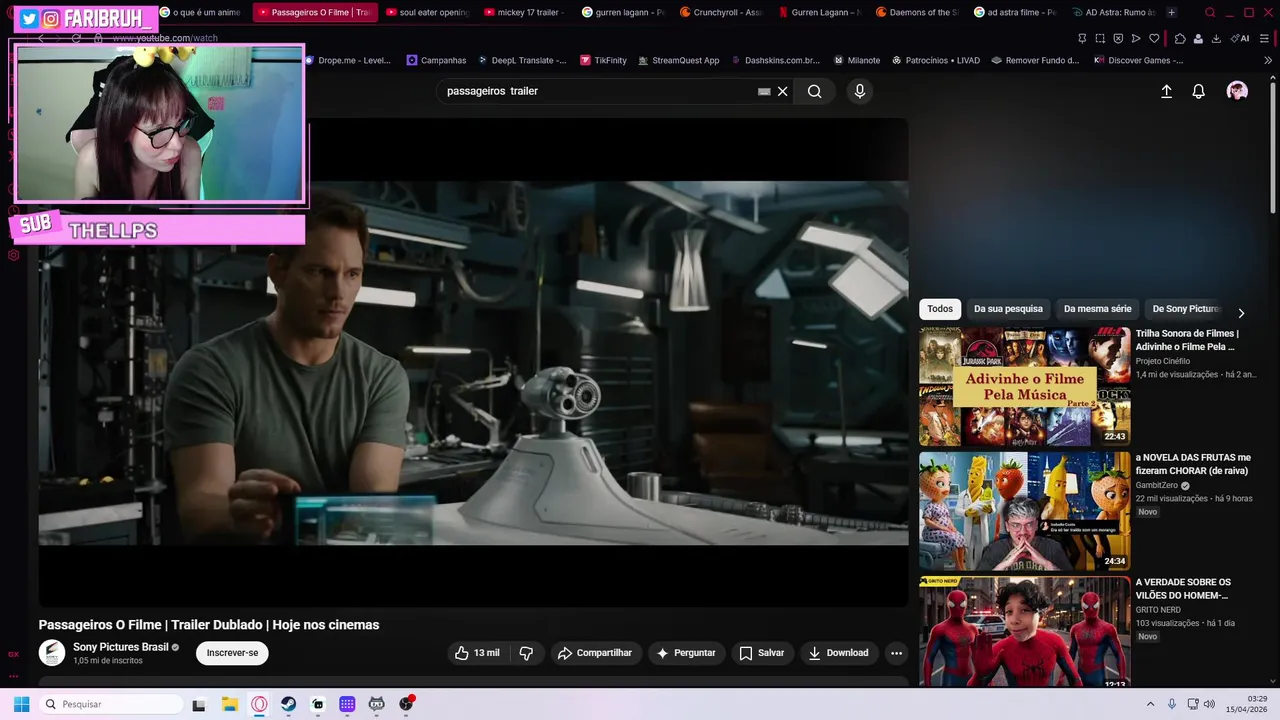
Task: Open the VILÕES DO HOMEM video thumbnail
Action: (1025, 633)
